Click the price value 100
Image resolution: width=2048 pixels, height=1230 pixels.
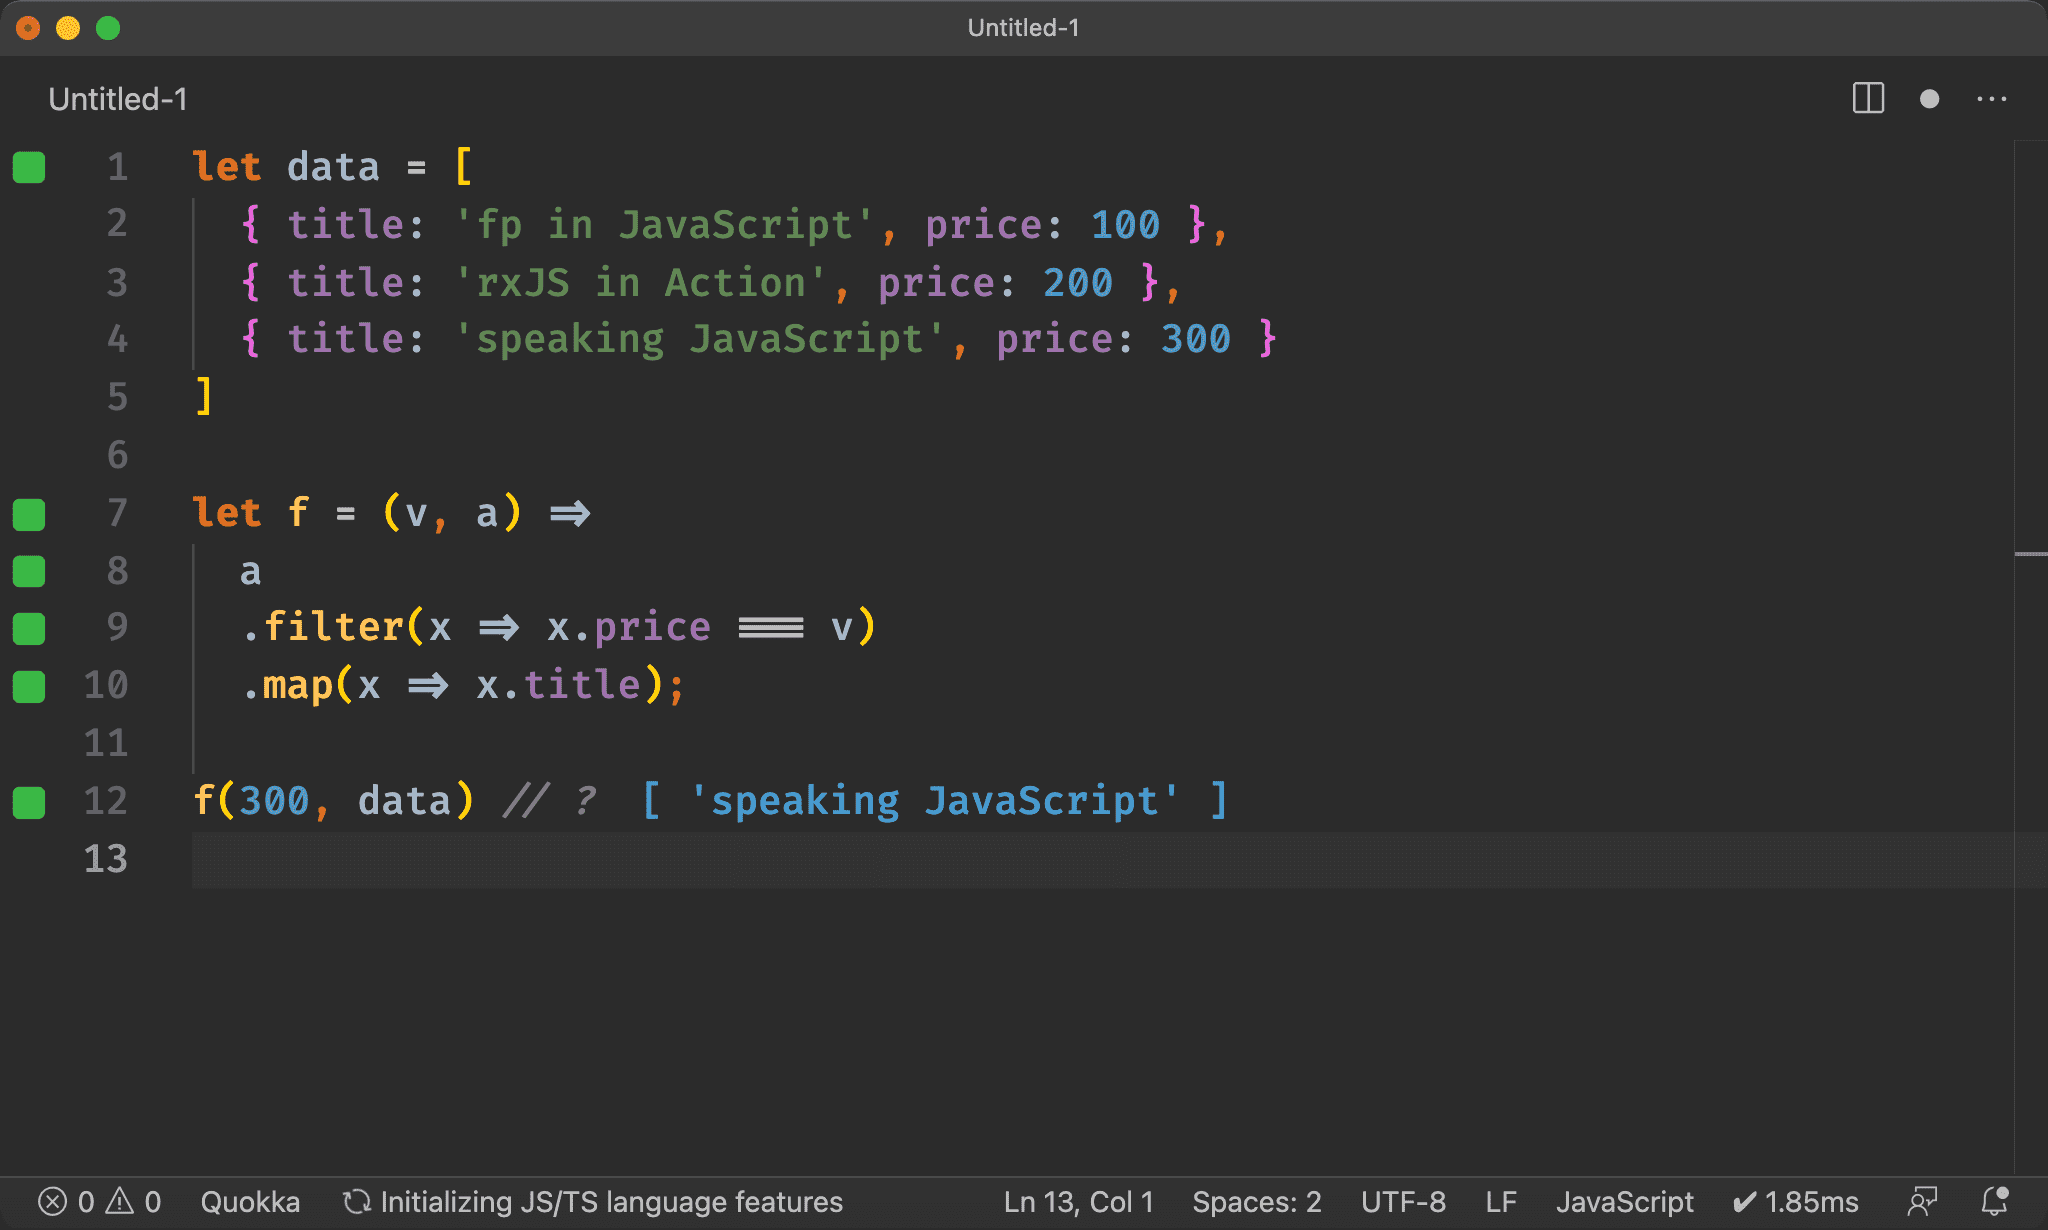pos(1125,225)
